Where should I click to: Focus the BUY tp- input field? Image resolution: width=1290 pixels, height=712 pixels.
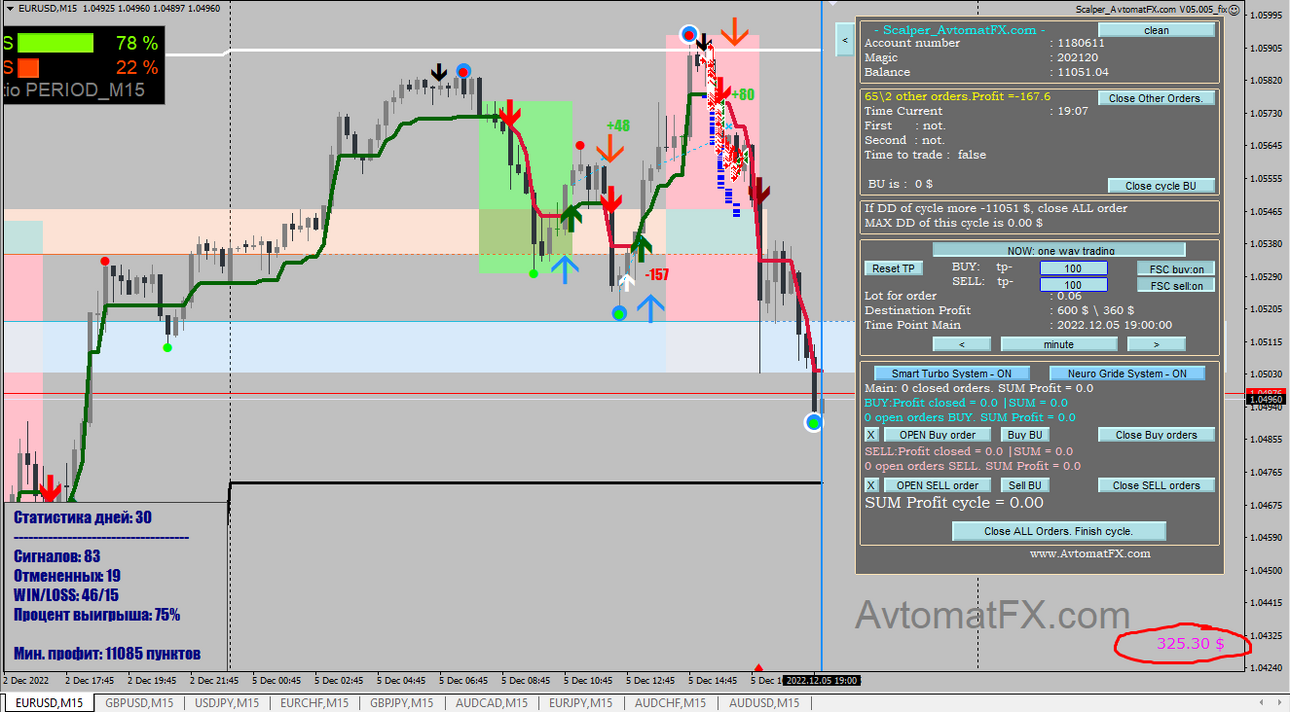[1073, 268]
